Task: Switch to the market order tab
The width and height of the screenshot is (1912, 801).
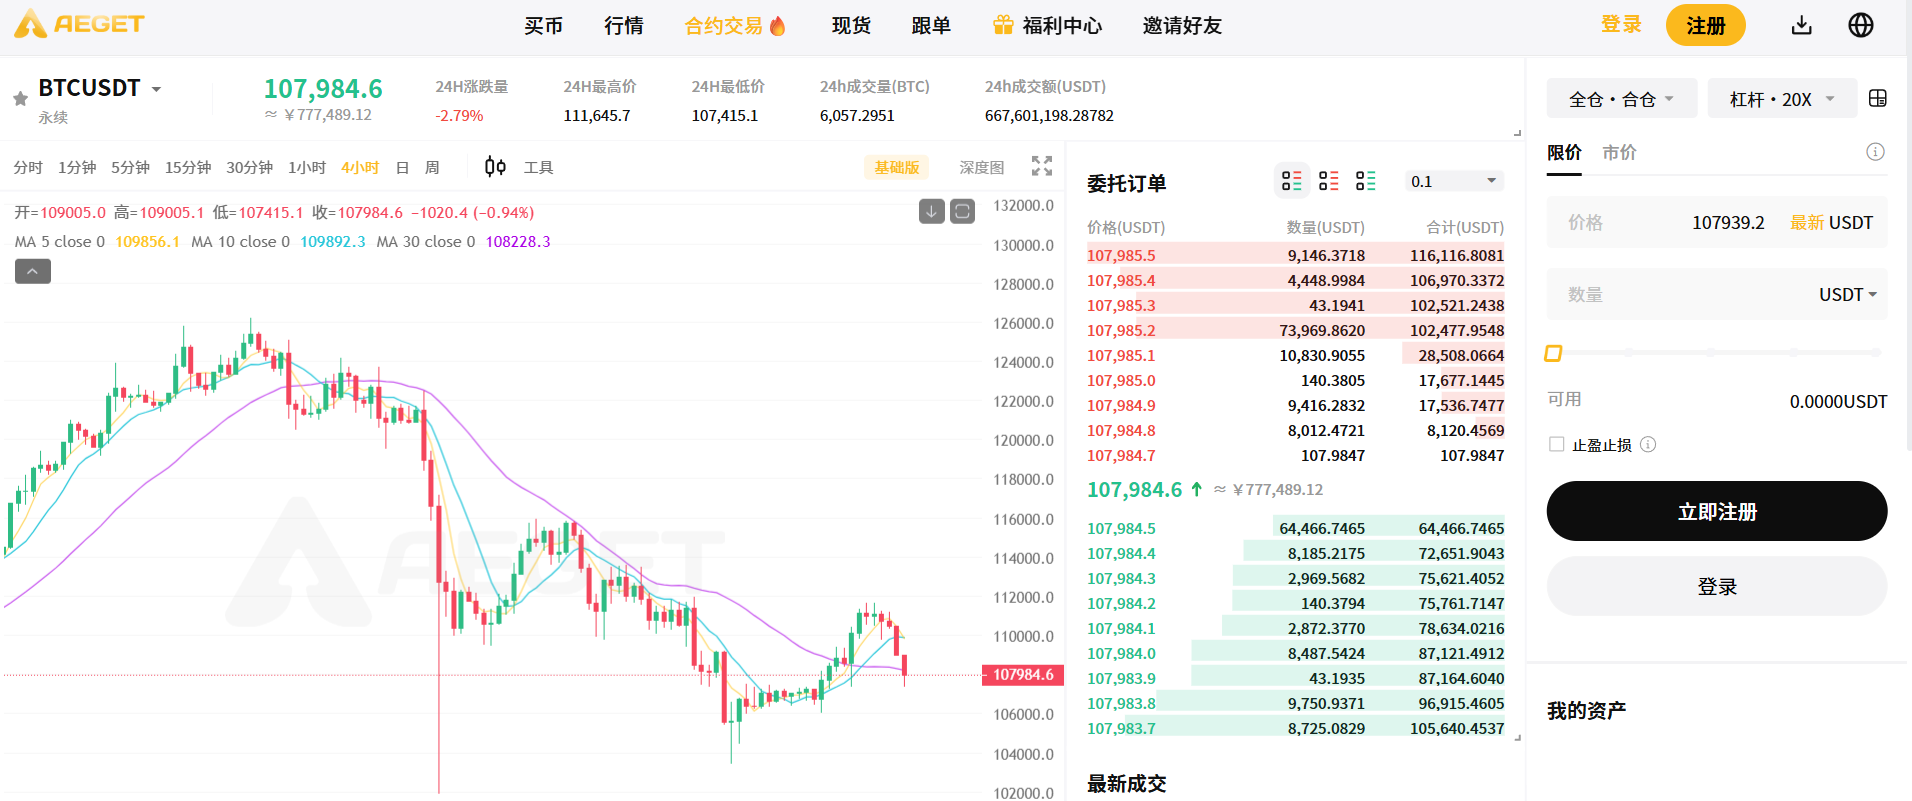Action: [x=1619, y=153]
